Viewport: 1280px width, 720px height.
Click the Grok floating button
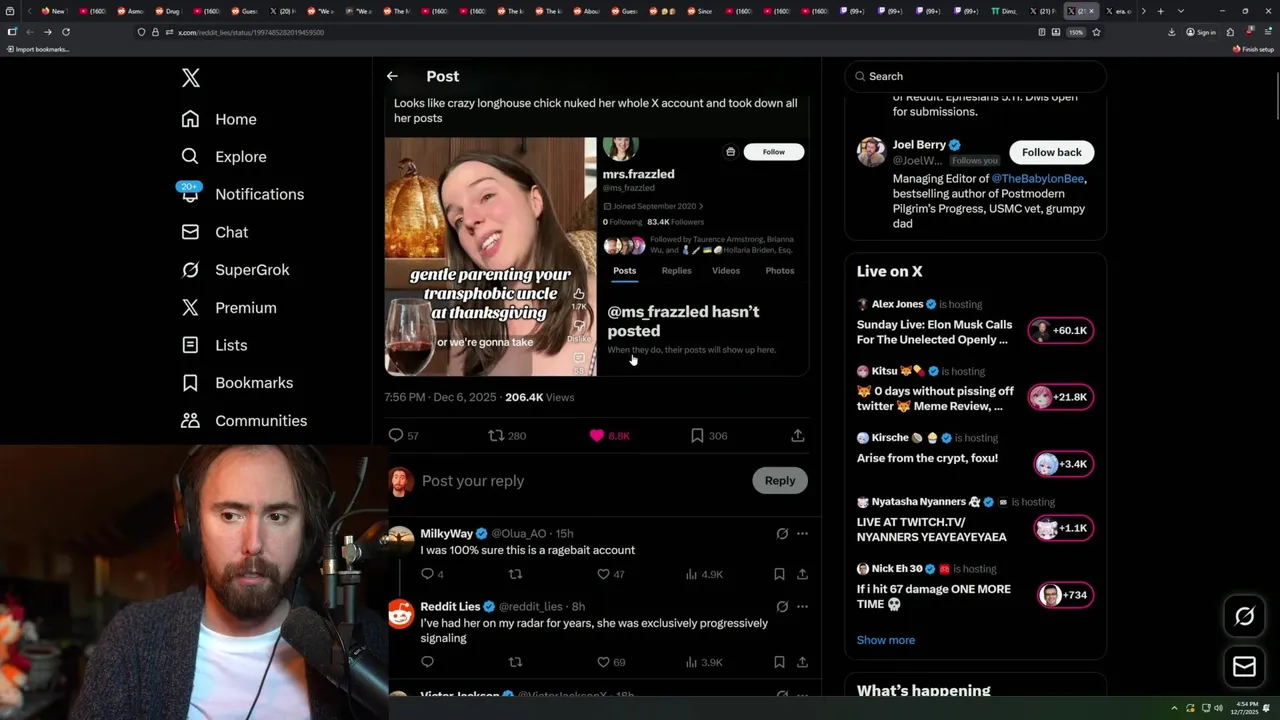click(x=1244, y=616)
